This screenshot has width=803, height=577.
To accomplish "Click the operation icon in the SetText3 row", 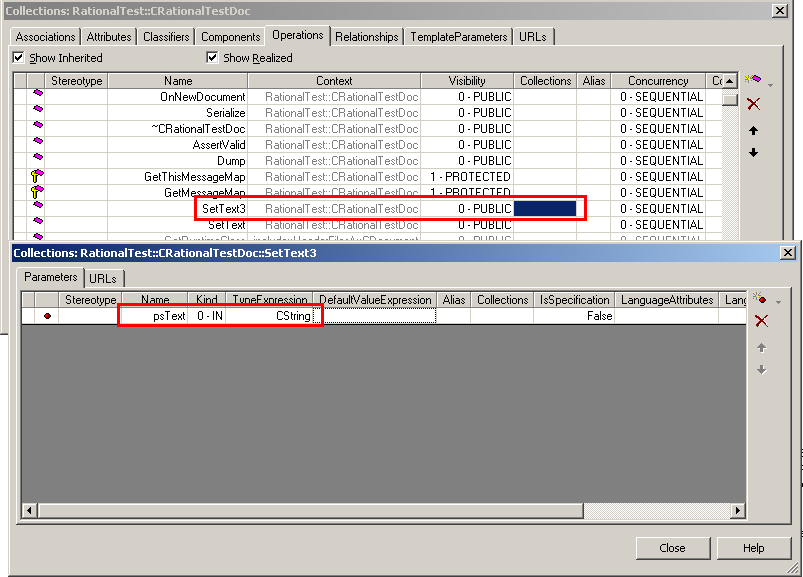I will click(x=38, y=205).
